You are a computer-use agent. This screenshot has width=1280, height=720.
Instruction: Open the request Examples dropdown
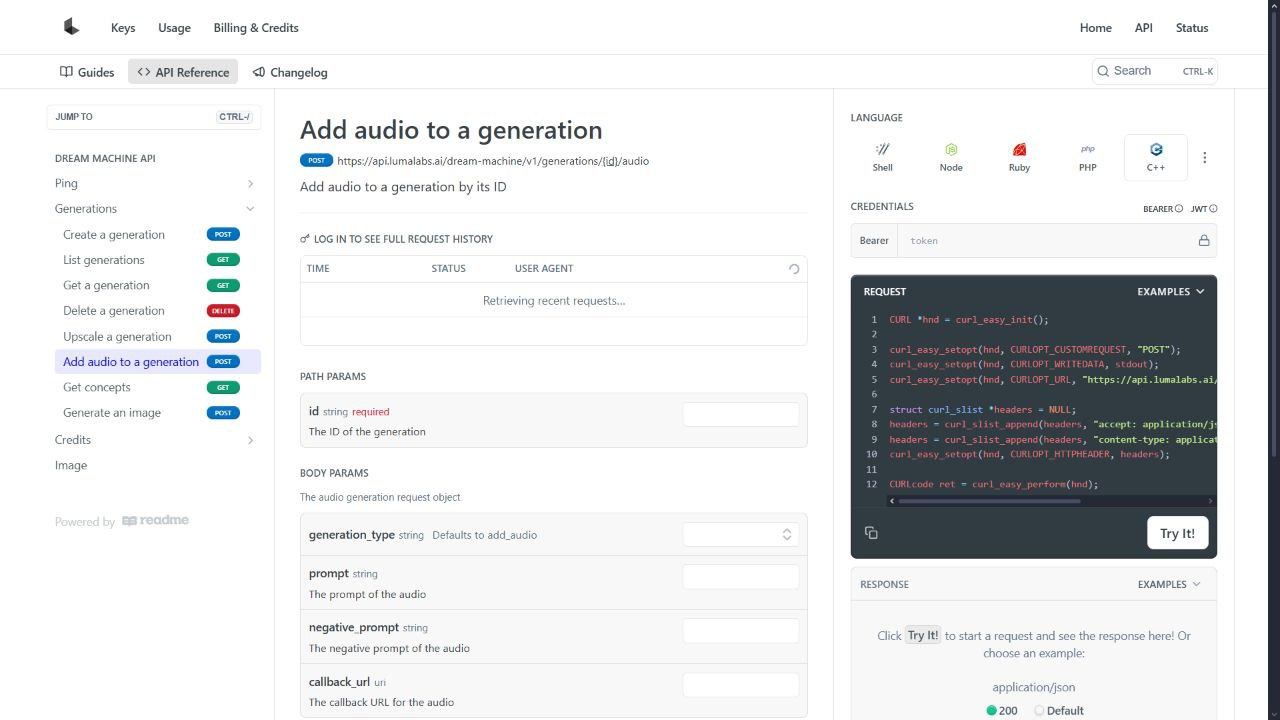click(1170, 292)
